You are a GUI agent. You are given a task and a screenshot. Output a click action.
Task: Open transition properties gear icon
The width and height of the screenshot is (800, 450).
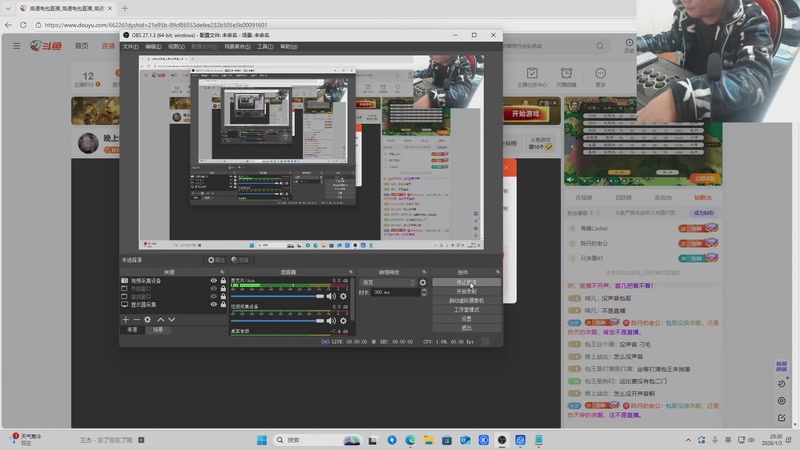click(422, 282)
